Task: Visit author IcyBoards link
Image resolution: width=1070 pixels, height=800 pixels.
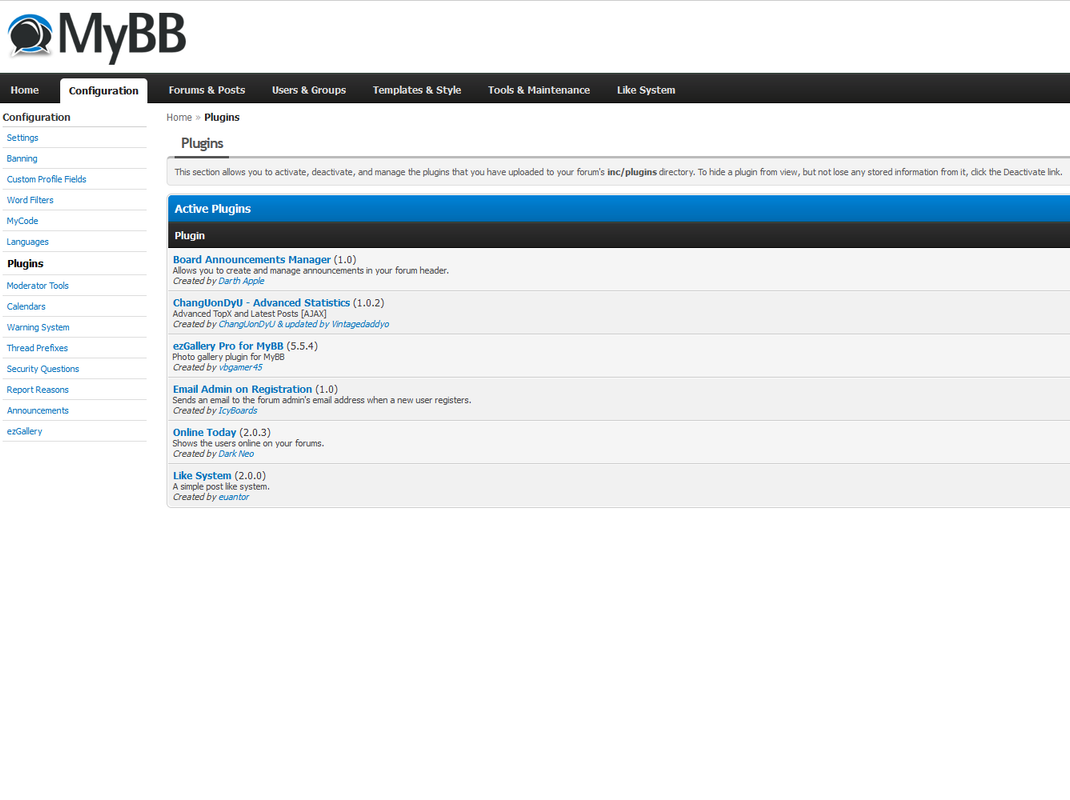Action: pos(237,411)
